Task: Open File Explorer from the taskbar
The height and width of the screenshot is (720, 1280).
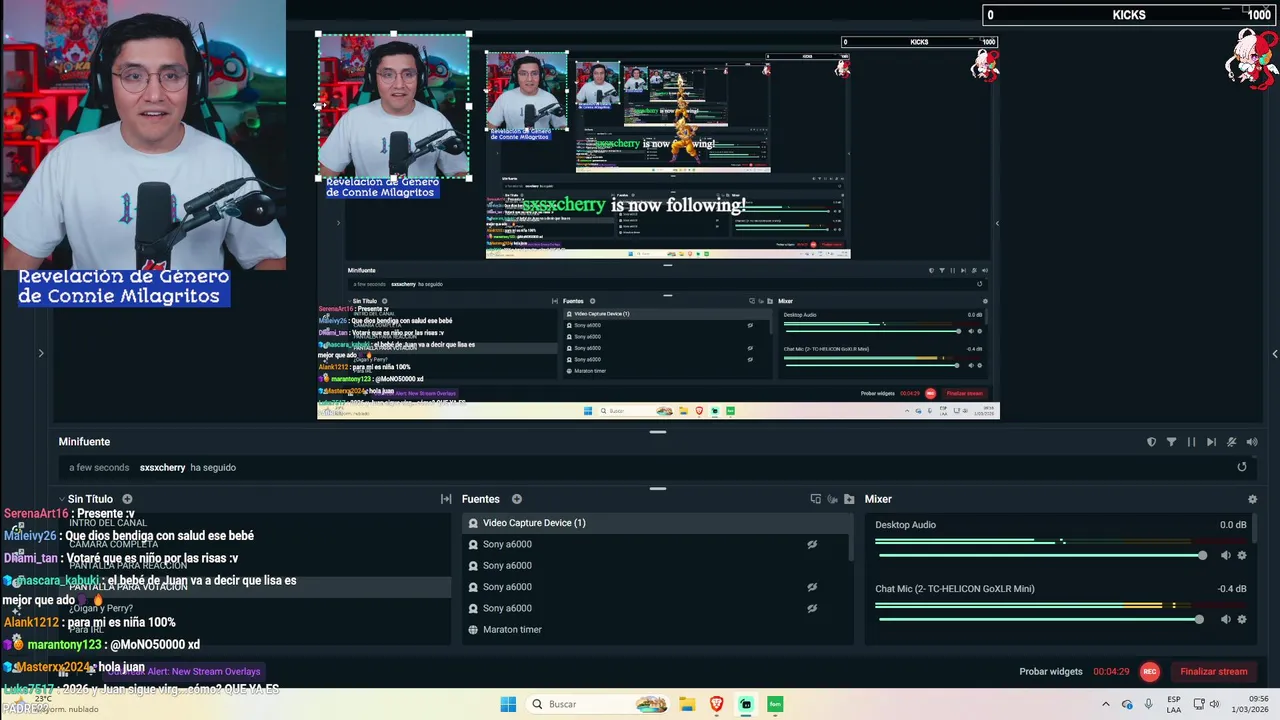Action: tap(687, 704)
